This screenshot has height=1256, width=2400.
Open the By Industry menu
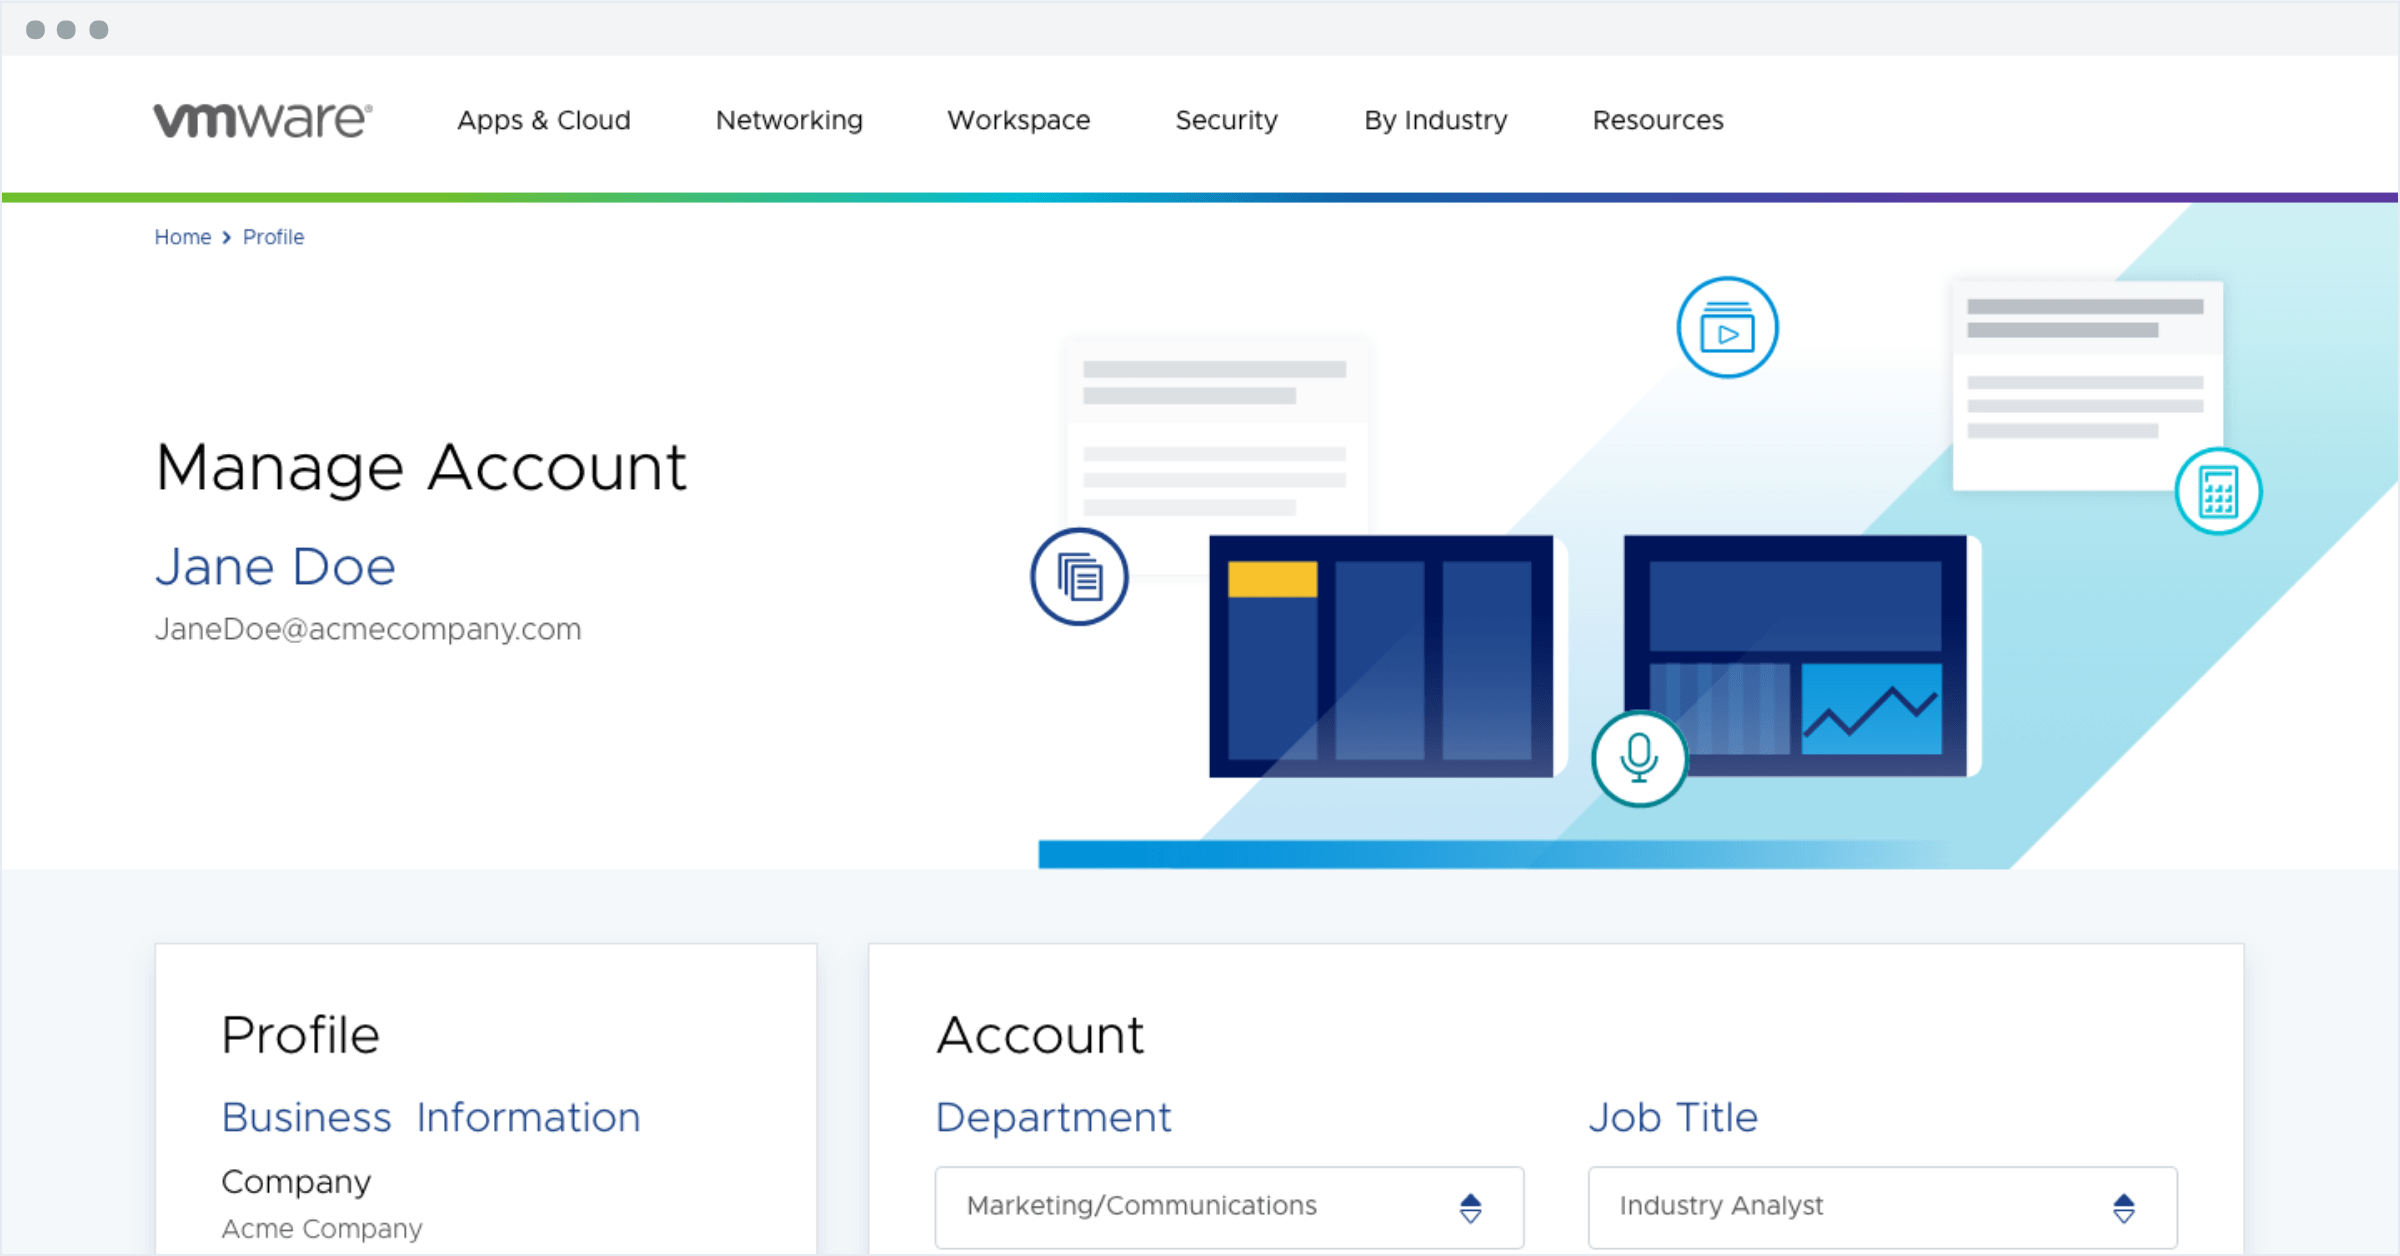click(x=1435, y=120)
